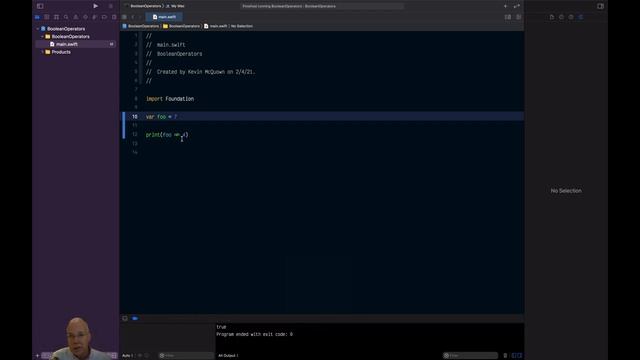640x360 pixels.
Task: Add editor on right
Action: (x=519, y=17)
